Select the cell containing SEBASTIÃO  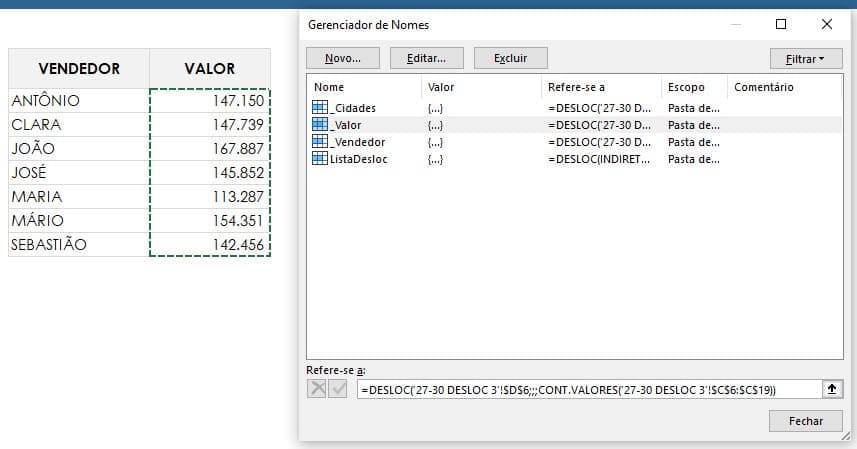(x=78, y=245)
